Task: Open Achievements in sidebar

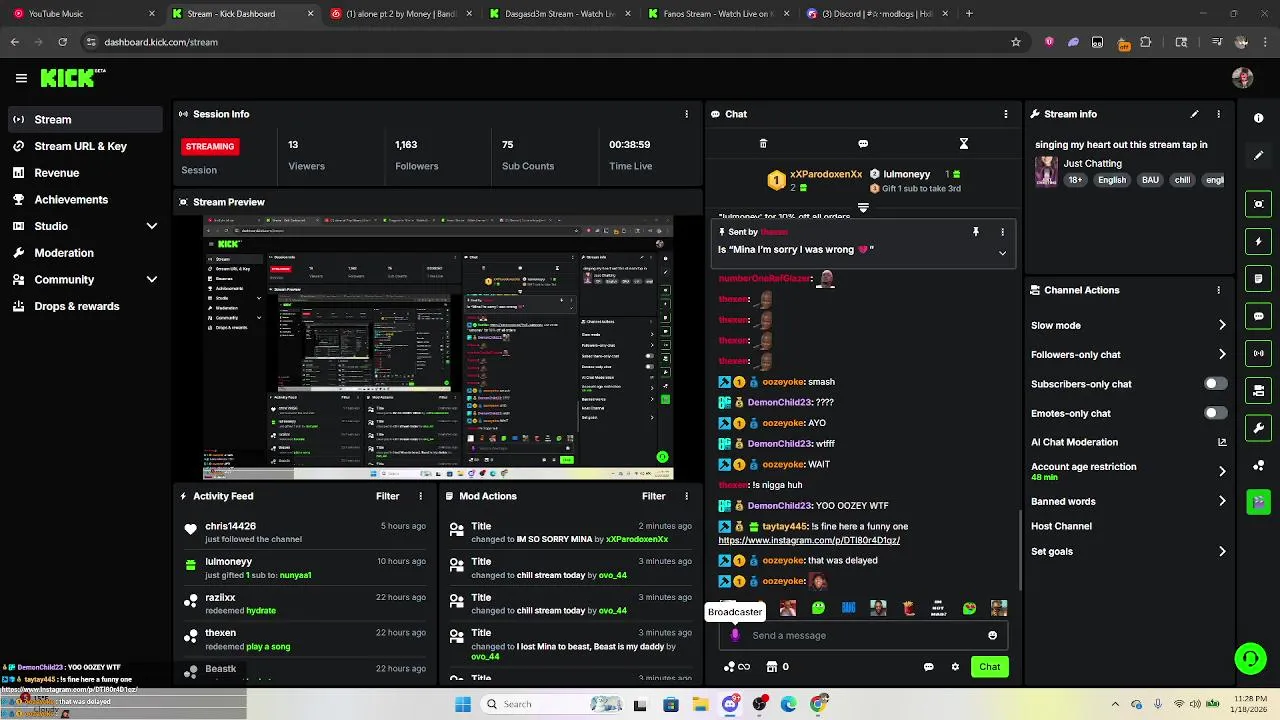Action: 85,199
